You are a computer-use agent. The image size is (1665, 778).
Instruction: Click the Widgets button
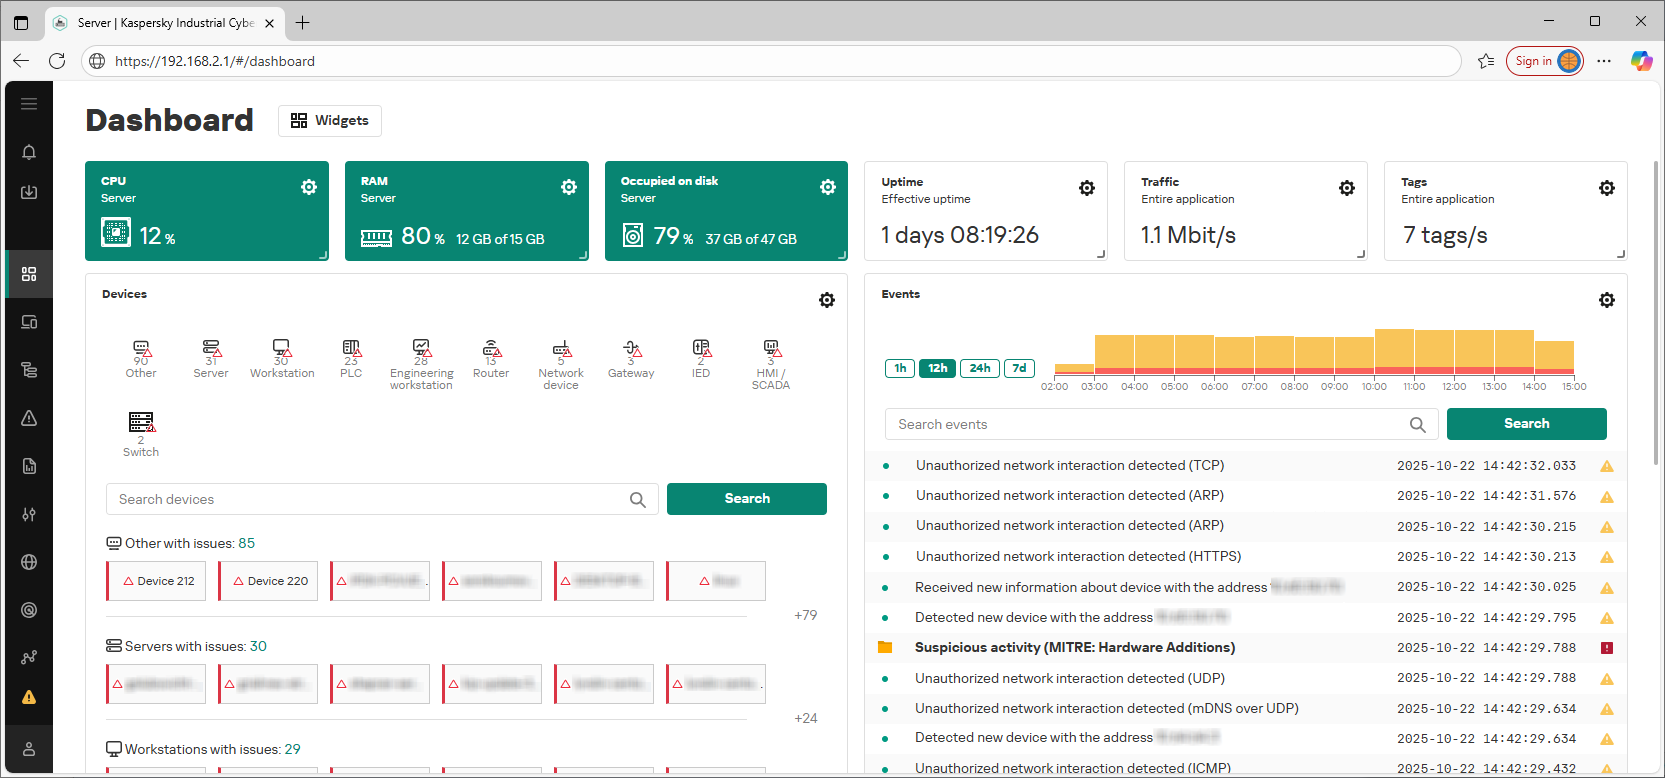330,121
